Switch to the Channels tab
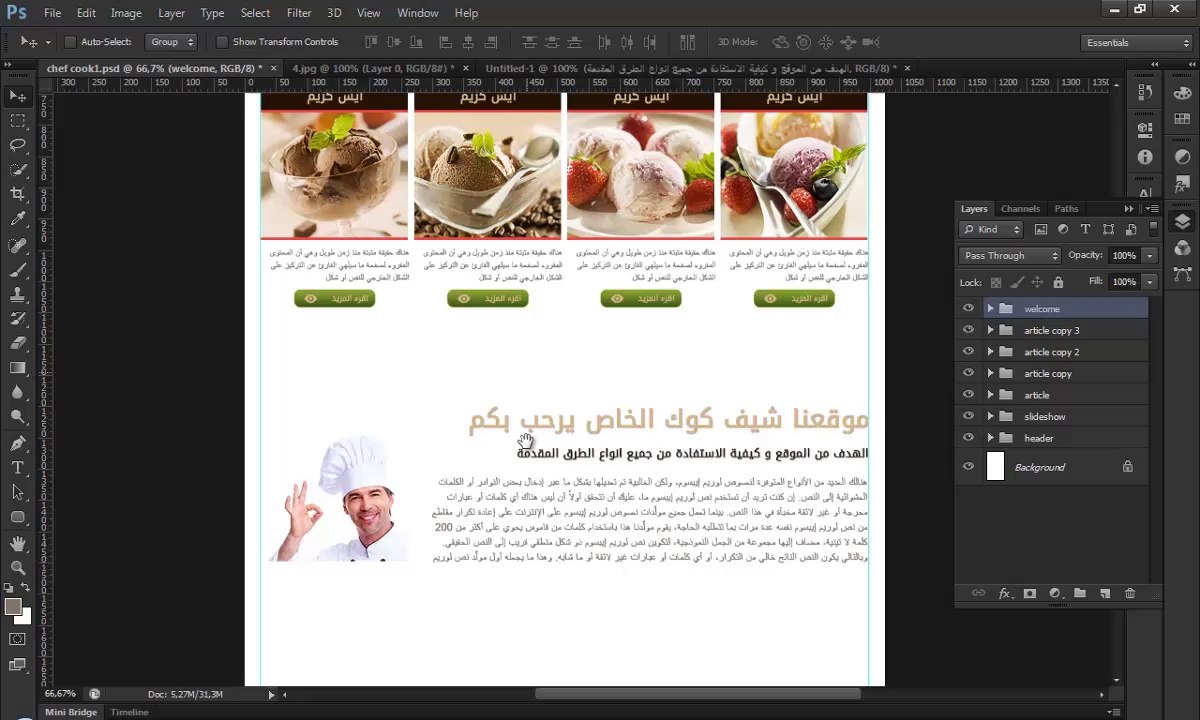The width and height of the screenshot is (1200, 720). [1020, 209]
